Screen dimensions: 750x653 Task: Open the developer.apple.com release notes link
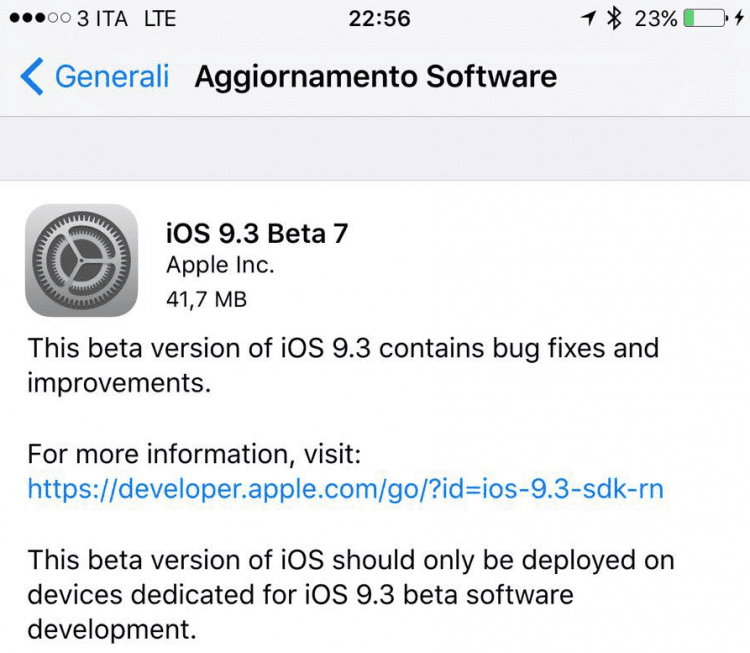(345, 489)
